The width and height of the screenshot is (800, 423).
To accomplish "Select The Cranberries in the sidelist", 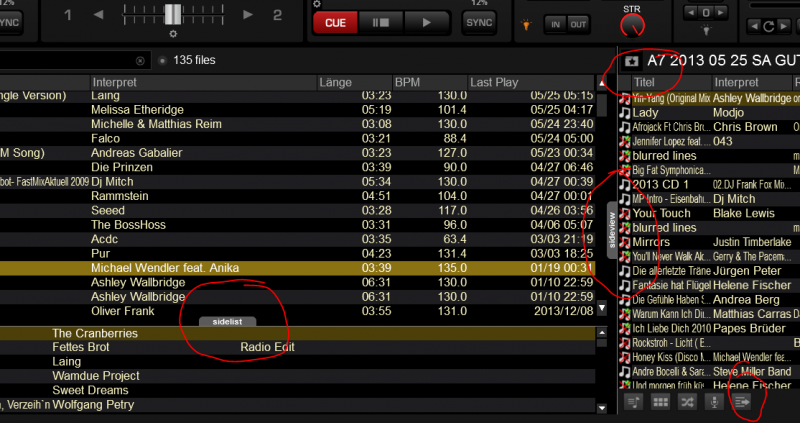I will (x=297, y=333).
